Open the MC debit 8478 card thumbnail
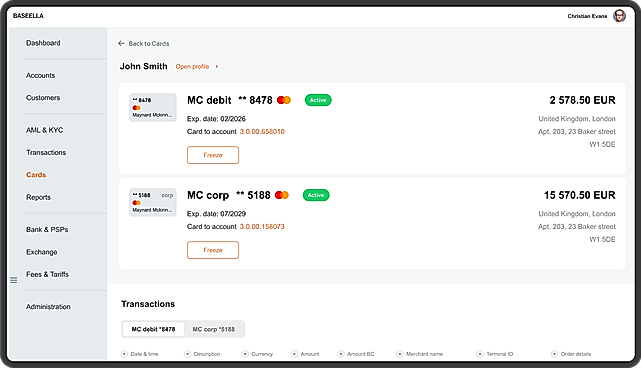The height and width of the screenshot is (368, 641). (x=153, y=107)
